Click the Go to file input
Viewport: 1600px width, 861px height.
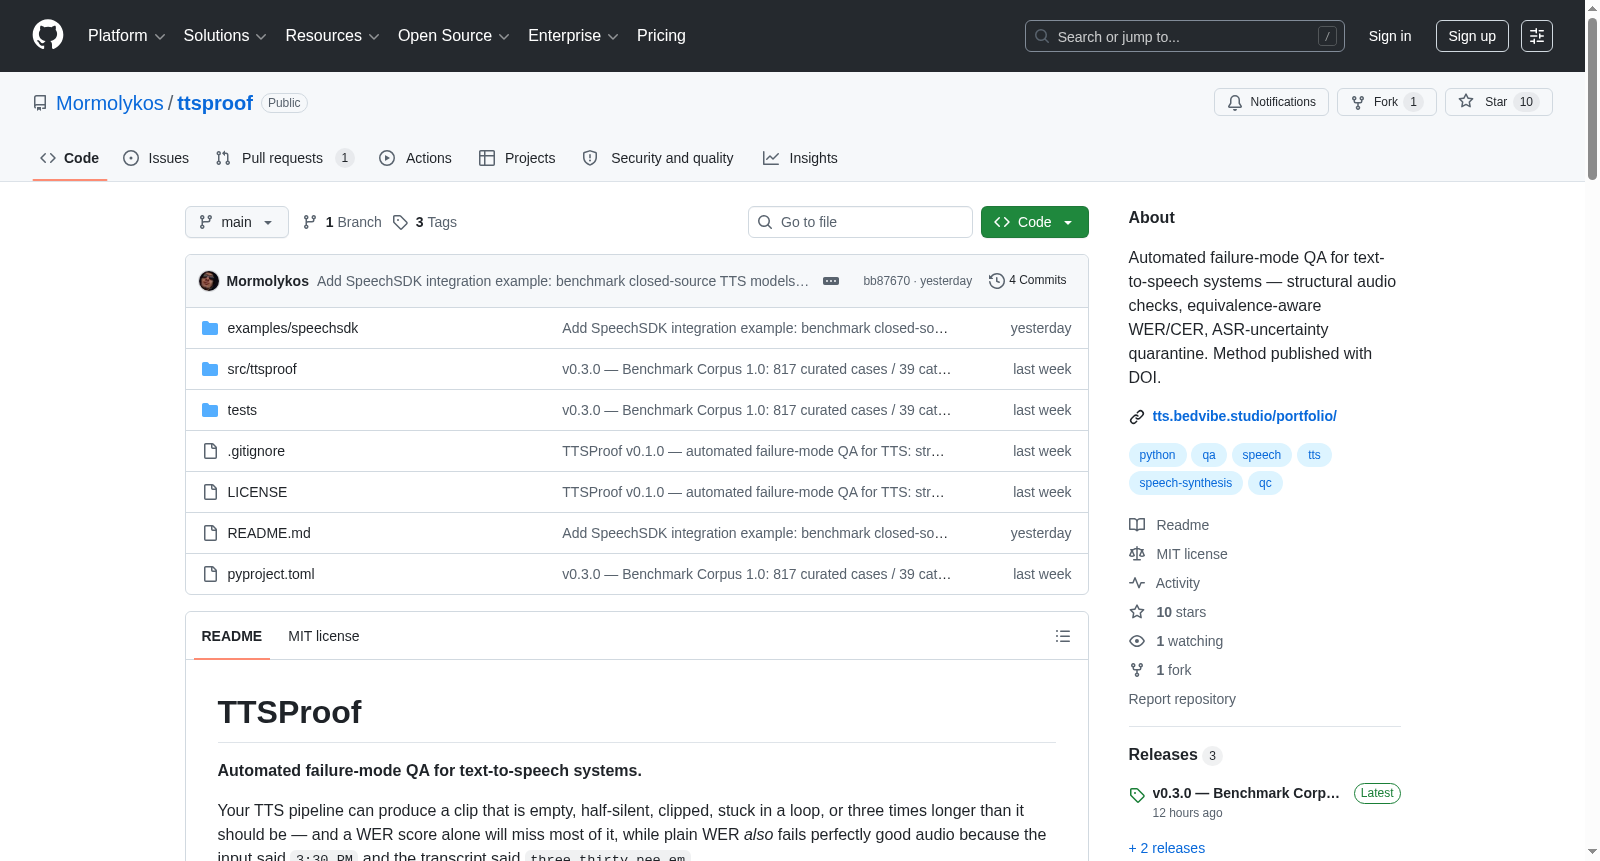(860, 222)
